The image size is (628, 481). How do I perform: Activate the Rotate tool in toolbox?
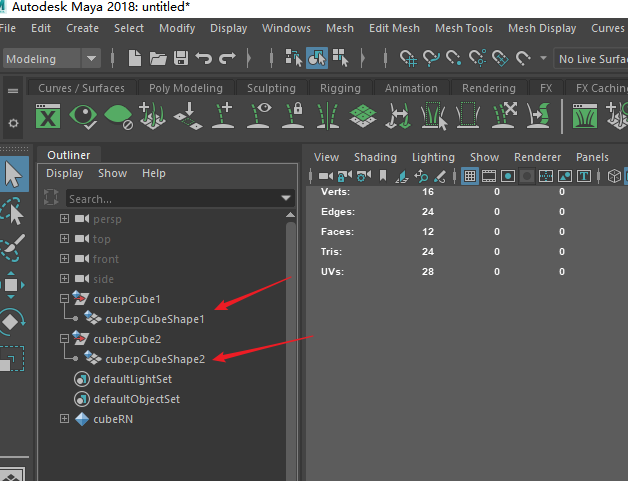click(12, 322)
